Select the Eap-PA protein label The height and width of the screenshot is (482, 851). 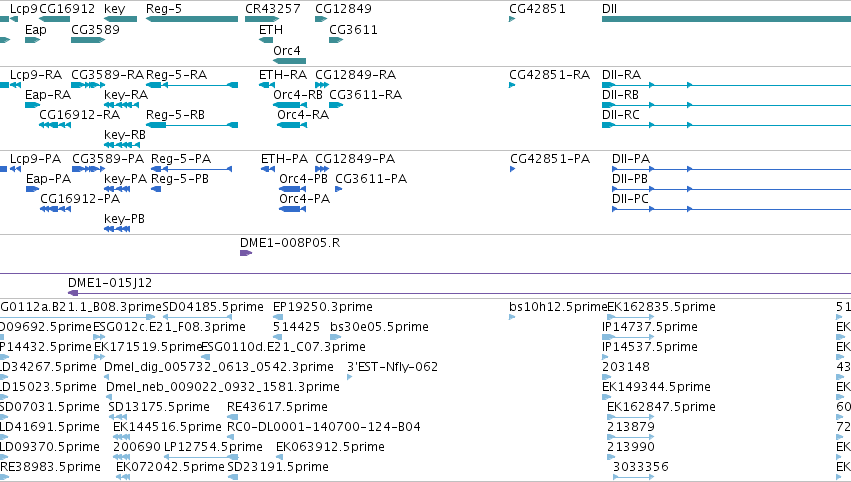click(48, 179)
